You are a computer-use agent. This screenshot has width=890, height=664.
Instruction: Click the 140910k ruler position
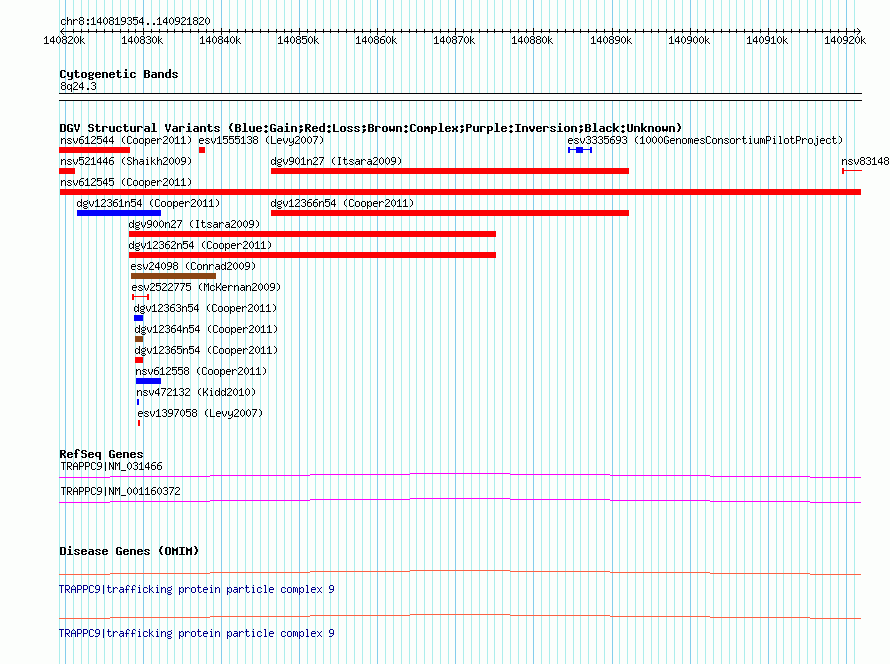767,40
